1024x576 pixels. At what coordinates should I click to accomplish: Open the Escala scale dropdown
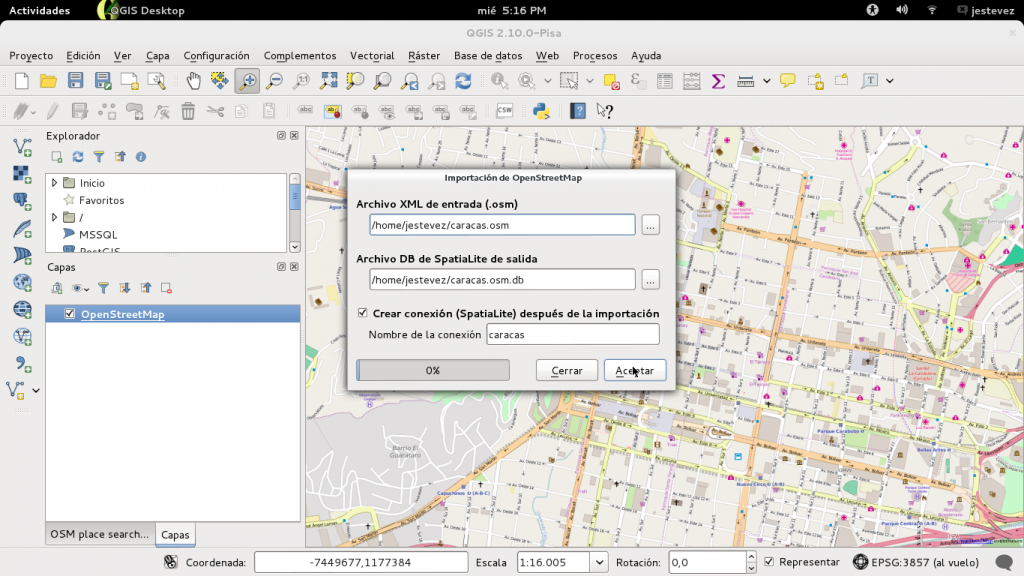[598, 563]
